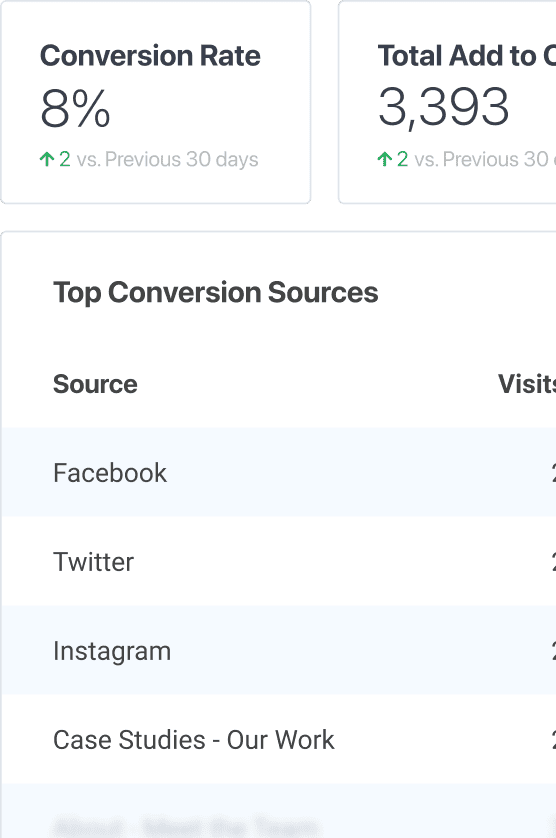Select the 8% conversion rate value
Screen dimensions: 556x838
[x=75, y=108]
